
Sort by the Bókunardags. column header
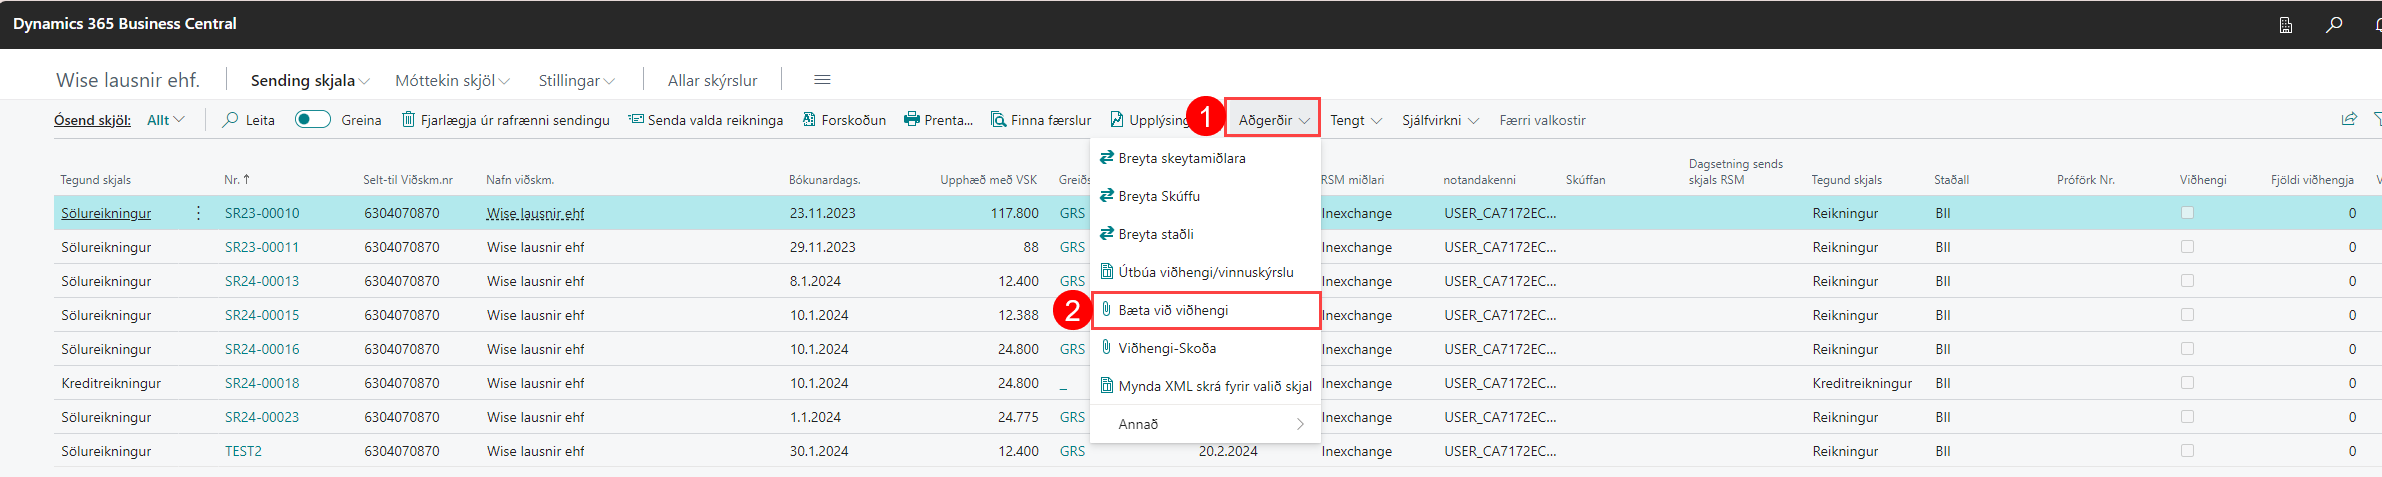tap(824, 180)
